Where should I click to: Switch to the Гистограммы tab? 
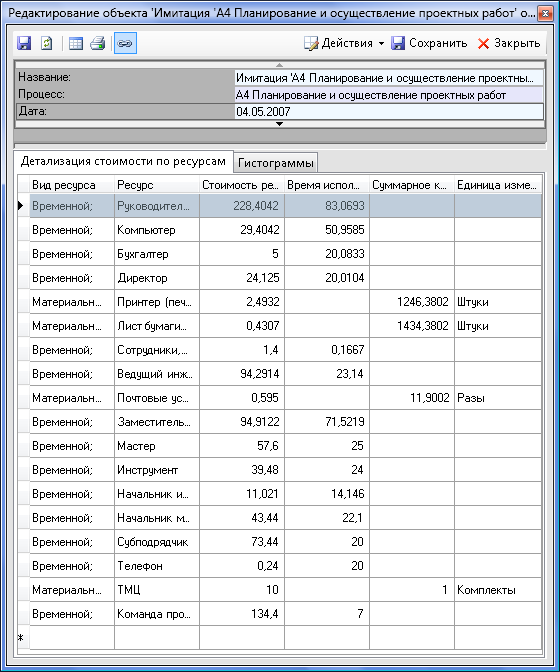(276, 163)
